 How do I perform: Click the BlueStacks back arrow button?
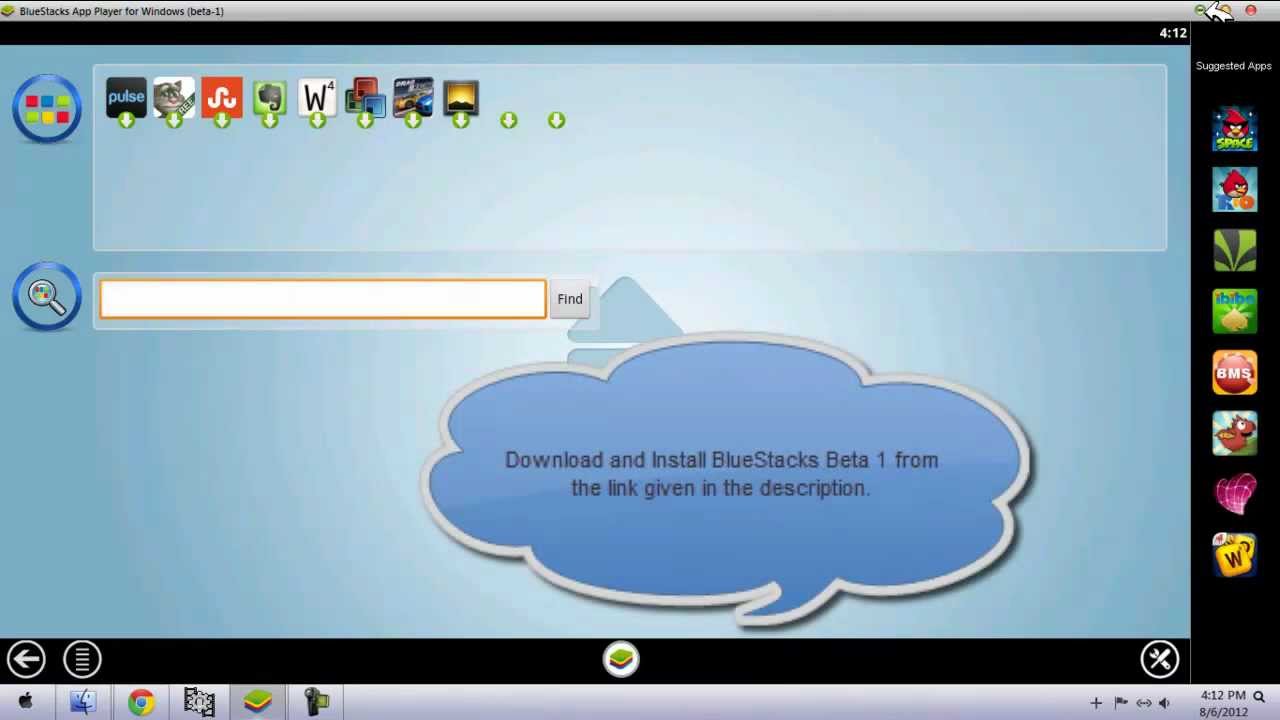[26, 659]
